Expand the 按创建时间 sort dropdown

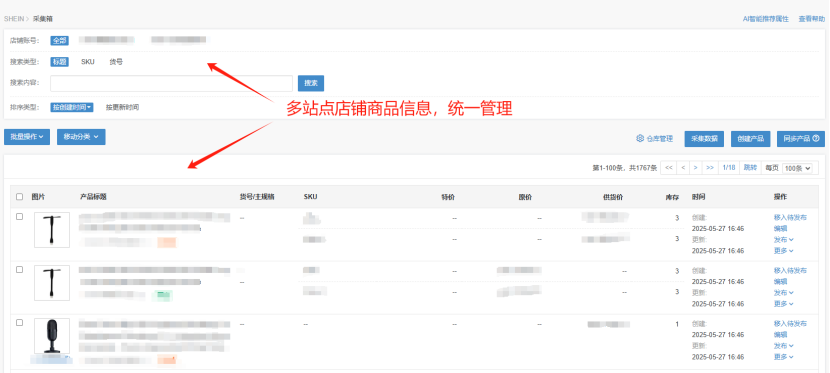72,107
